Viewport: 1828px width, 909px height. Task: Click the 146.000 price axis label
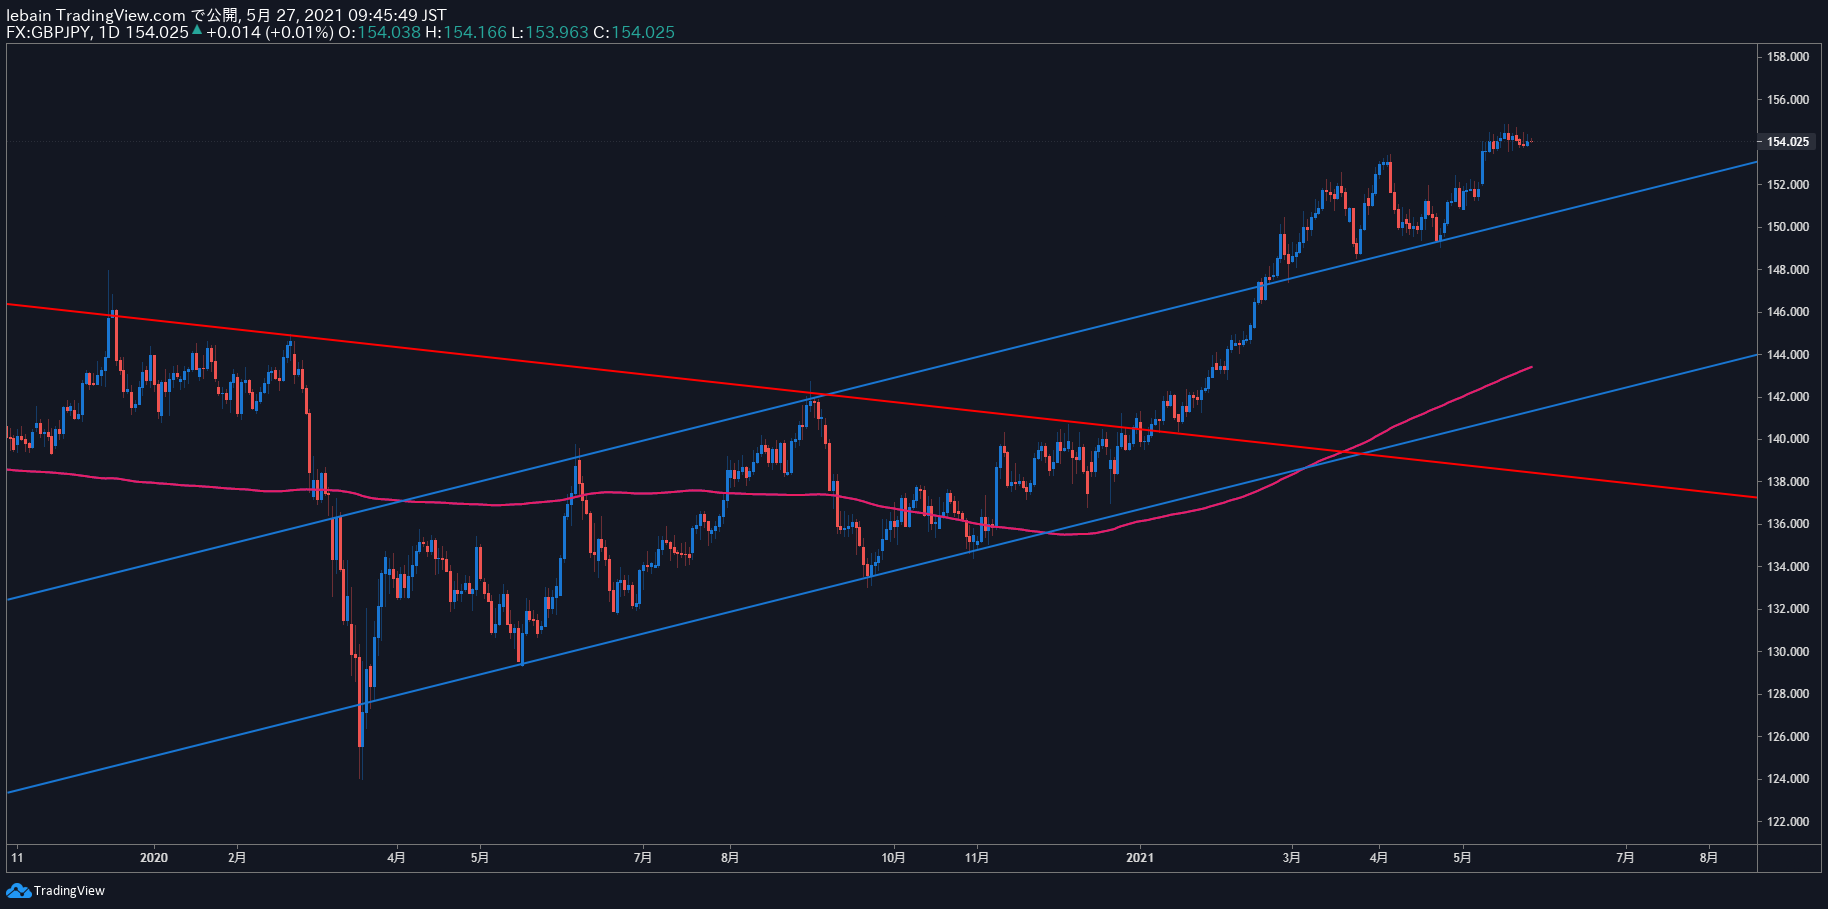click(1788, 312)
